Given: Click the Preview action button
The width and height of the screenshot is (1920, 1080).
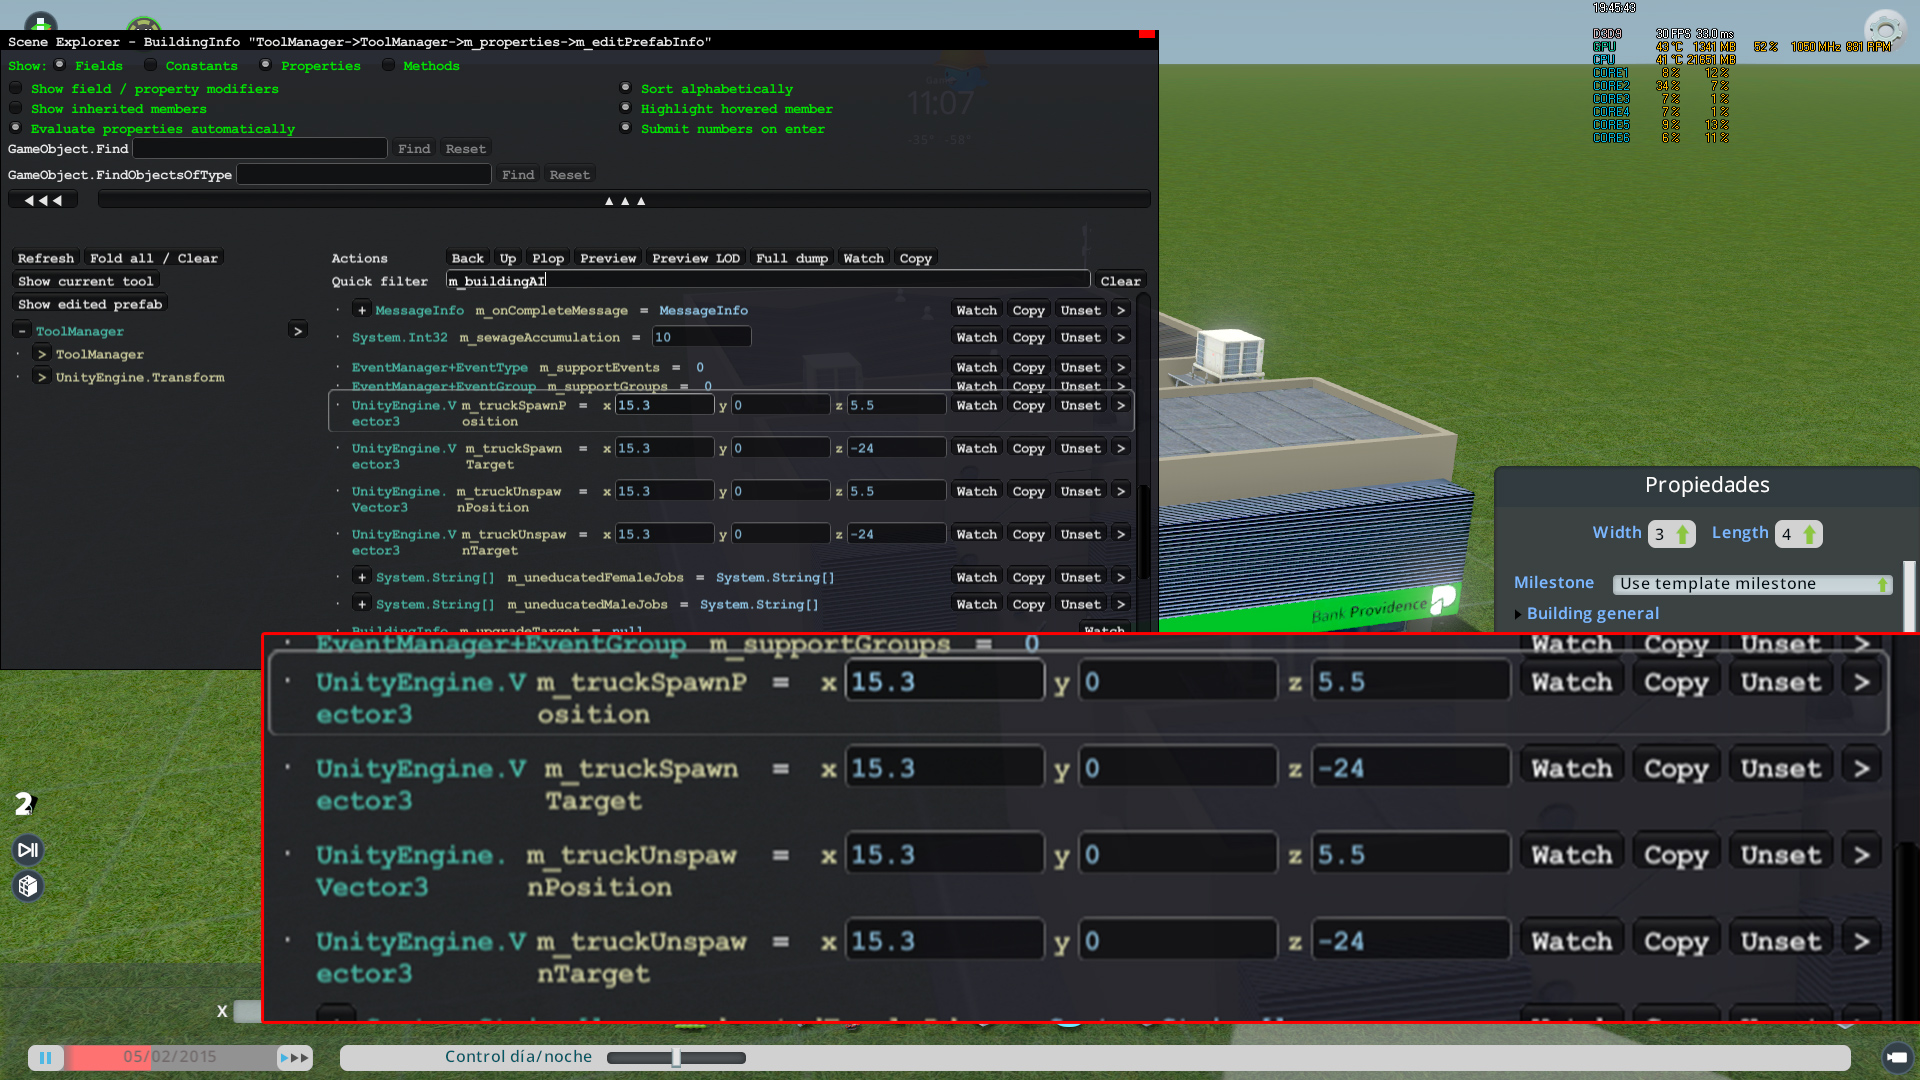Looking at the screenshot, I should click(x=608, y=258).
